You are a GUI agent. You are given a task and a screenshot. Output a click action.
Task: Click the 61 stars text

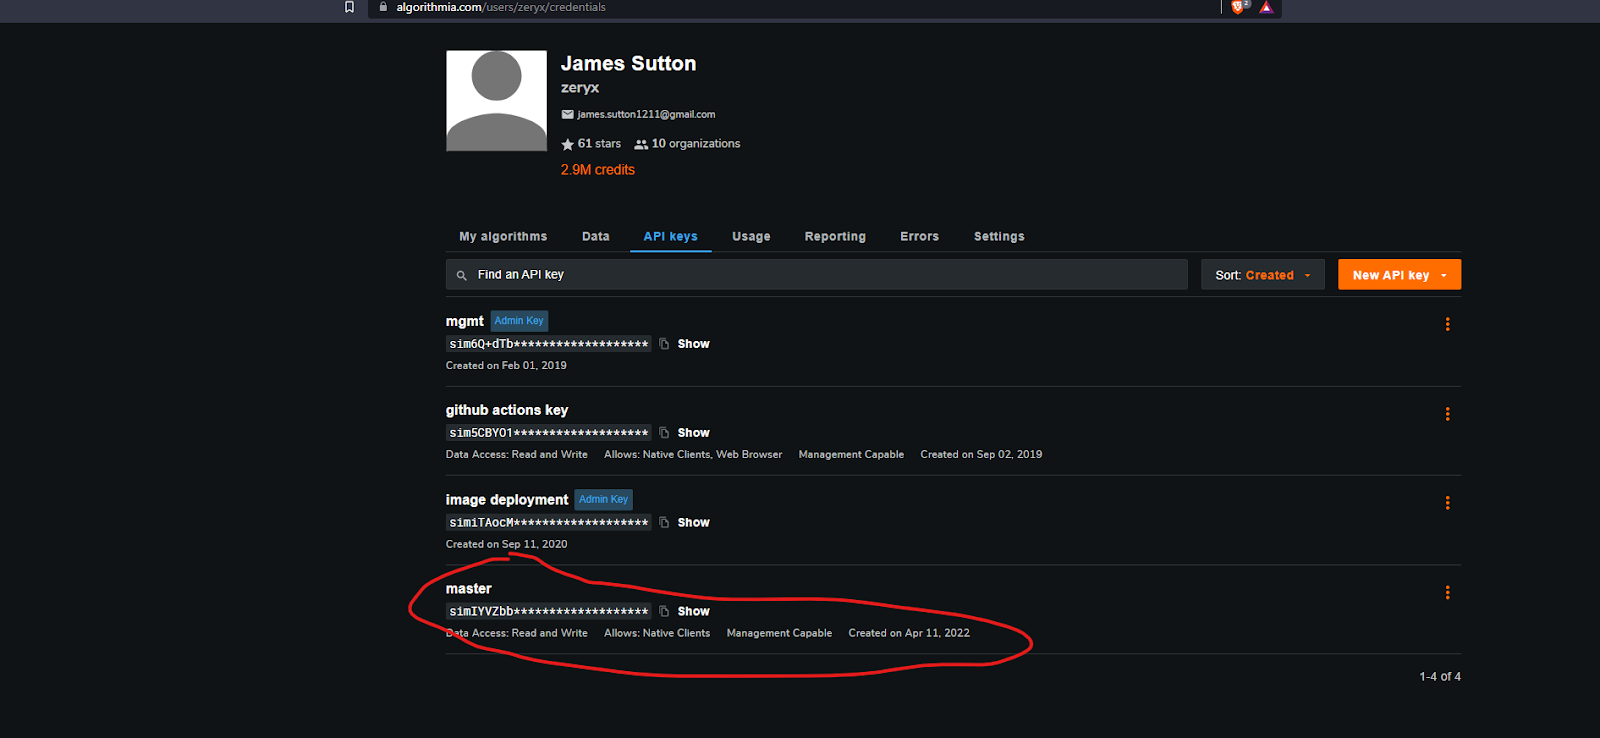(x=599, y=144)
